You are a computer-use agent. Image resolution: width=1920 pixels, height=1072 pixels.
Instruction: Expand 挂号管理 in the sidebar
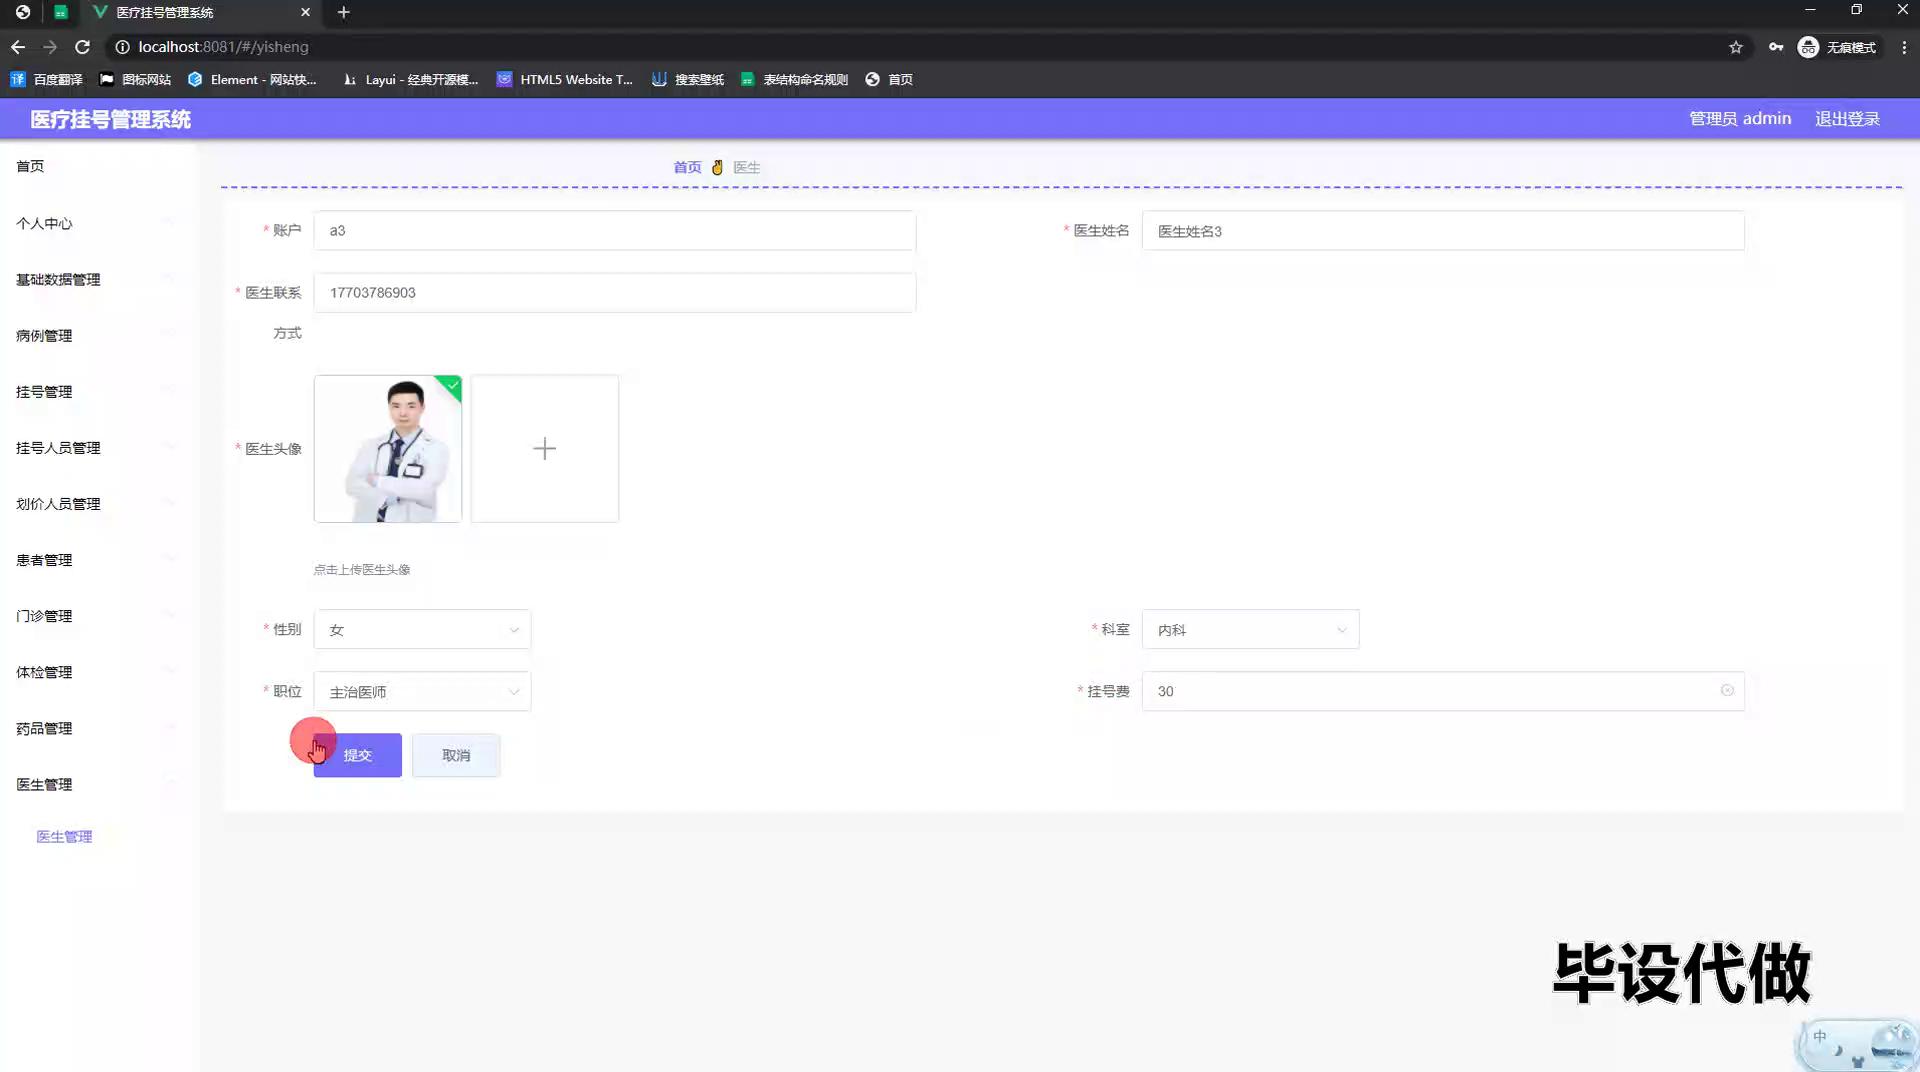tap(44, 392)
